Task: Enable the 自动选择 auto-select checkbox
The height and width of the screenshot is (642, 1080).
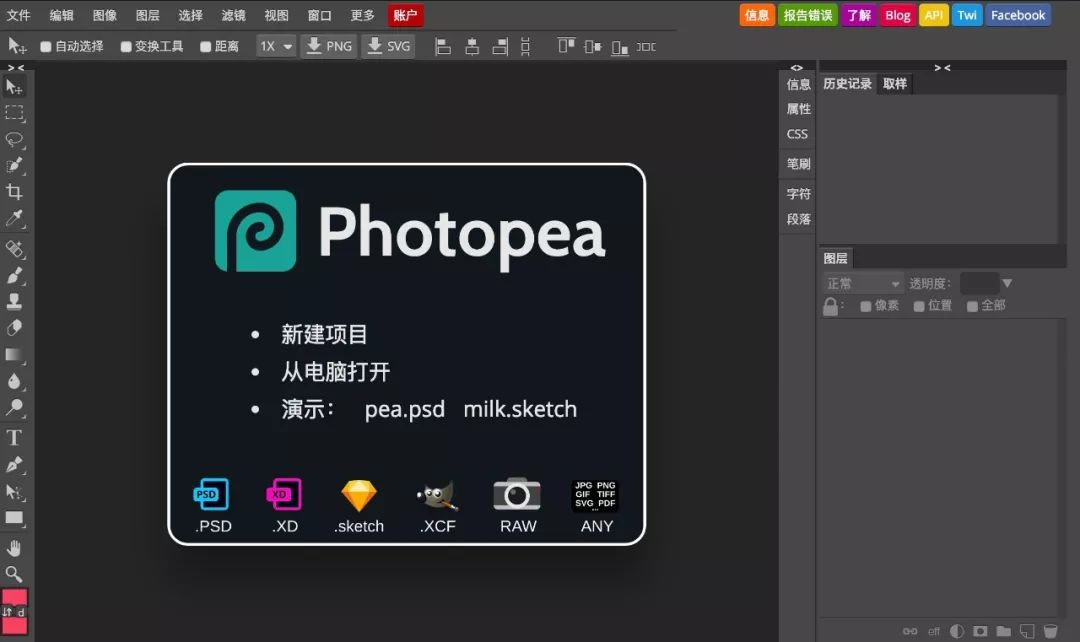Action: (46, 47)
